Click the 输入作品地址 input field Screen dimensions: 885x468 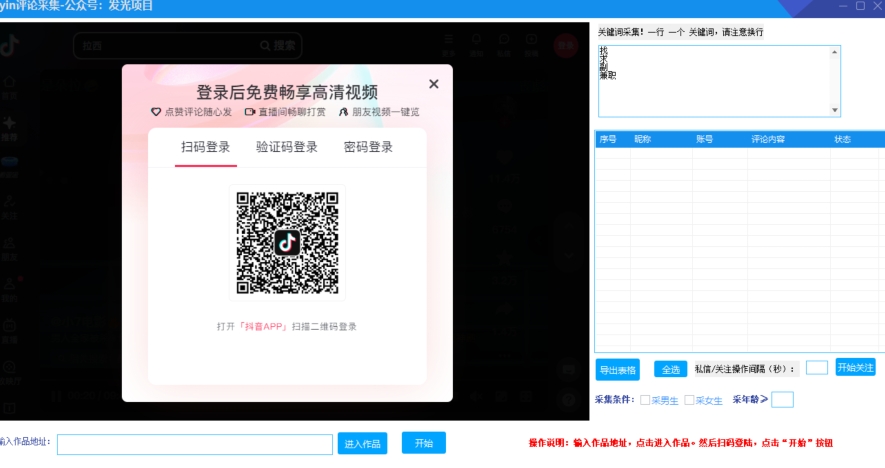(194, 444)
